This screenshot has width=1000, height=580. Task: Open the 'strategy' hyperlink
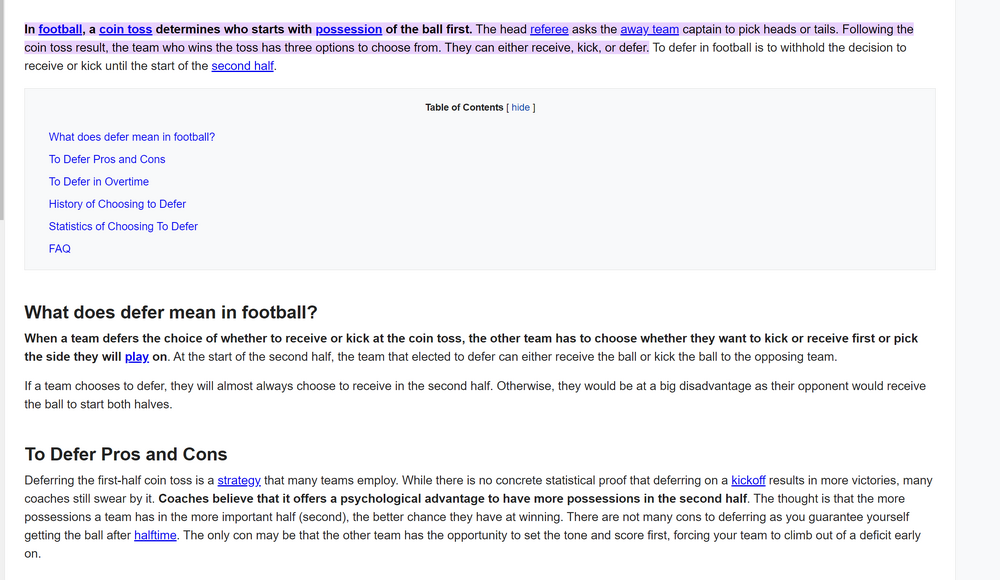coord(239,481)
